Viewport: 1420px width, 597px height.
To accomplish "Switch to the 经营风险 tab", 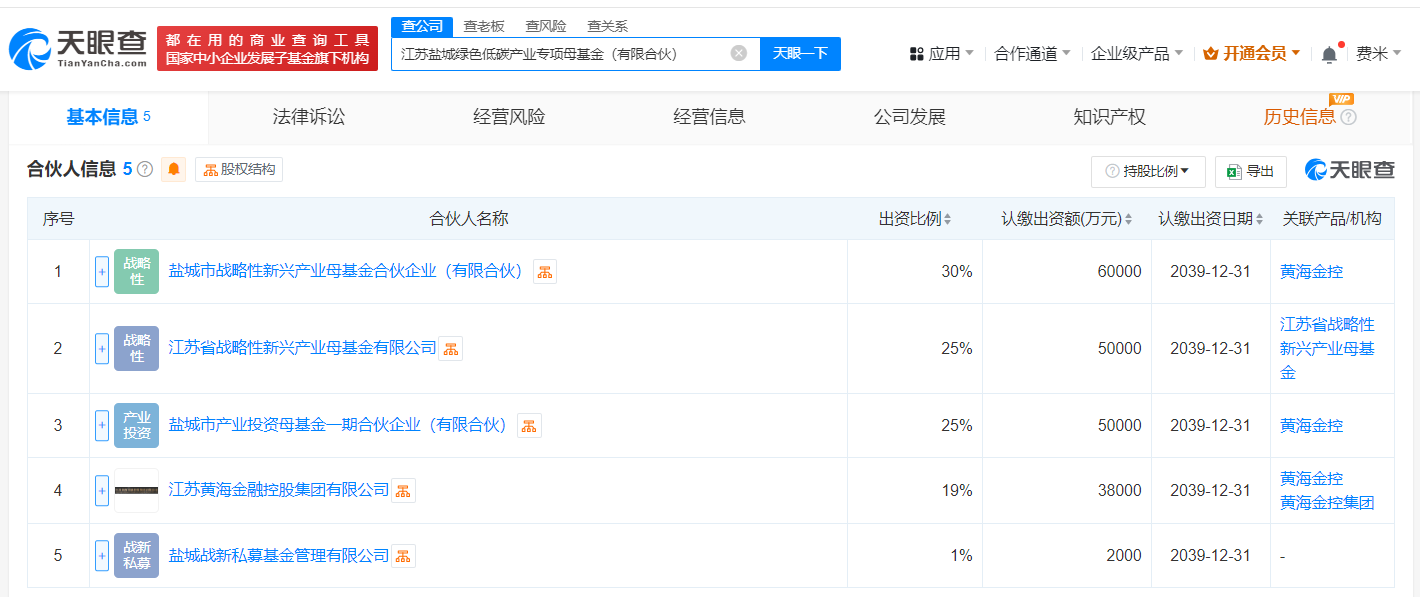I will (x=509, y=117).
